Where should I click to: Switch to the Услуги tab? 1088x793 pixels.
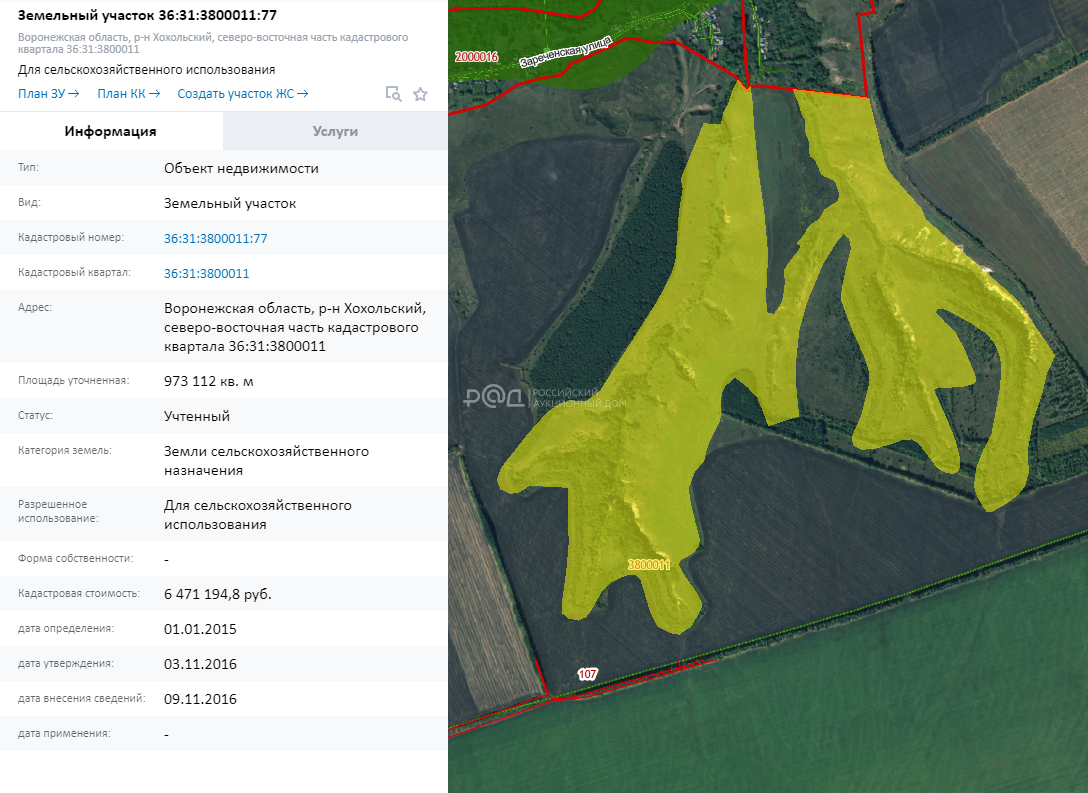[x=335, y=131]
